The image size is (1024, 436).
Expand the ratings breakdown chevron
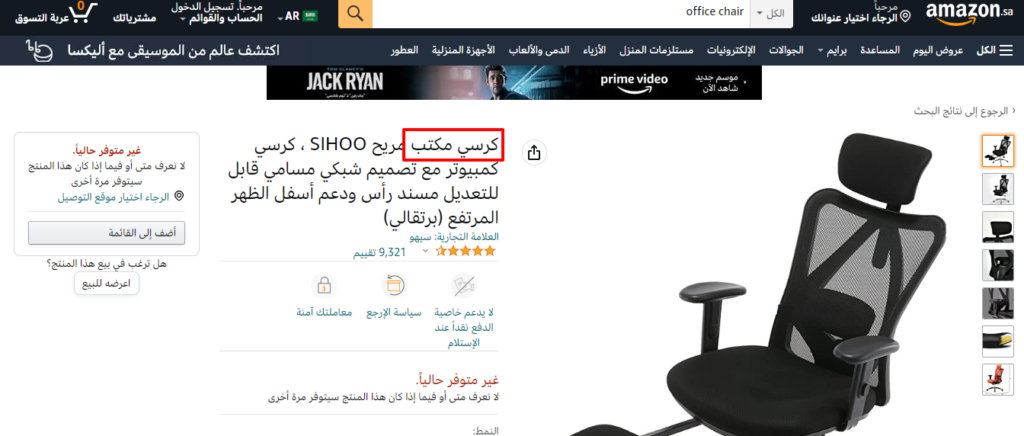[426, 251]
